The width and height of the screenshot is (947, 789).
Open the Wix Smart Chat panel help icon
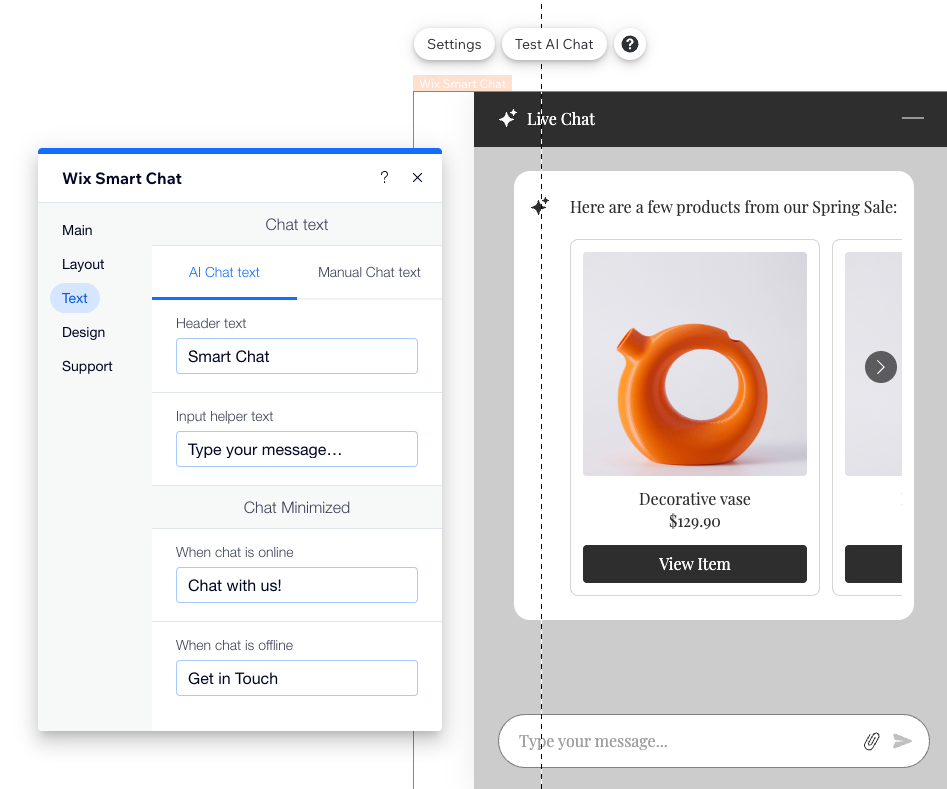(x=384, y=178)
